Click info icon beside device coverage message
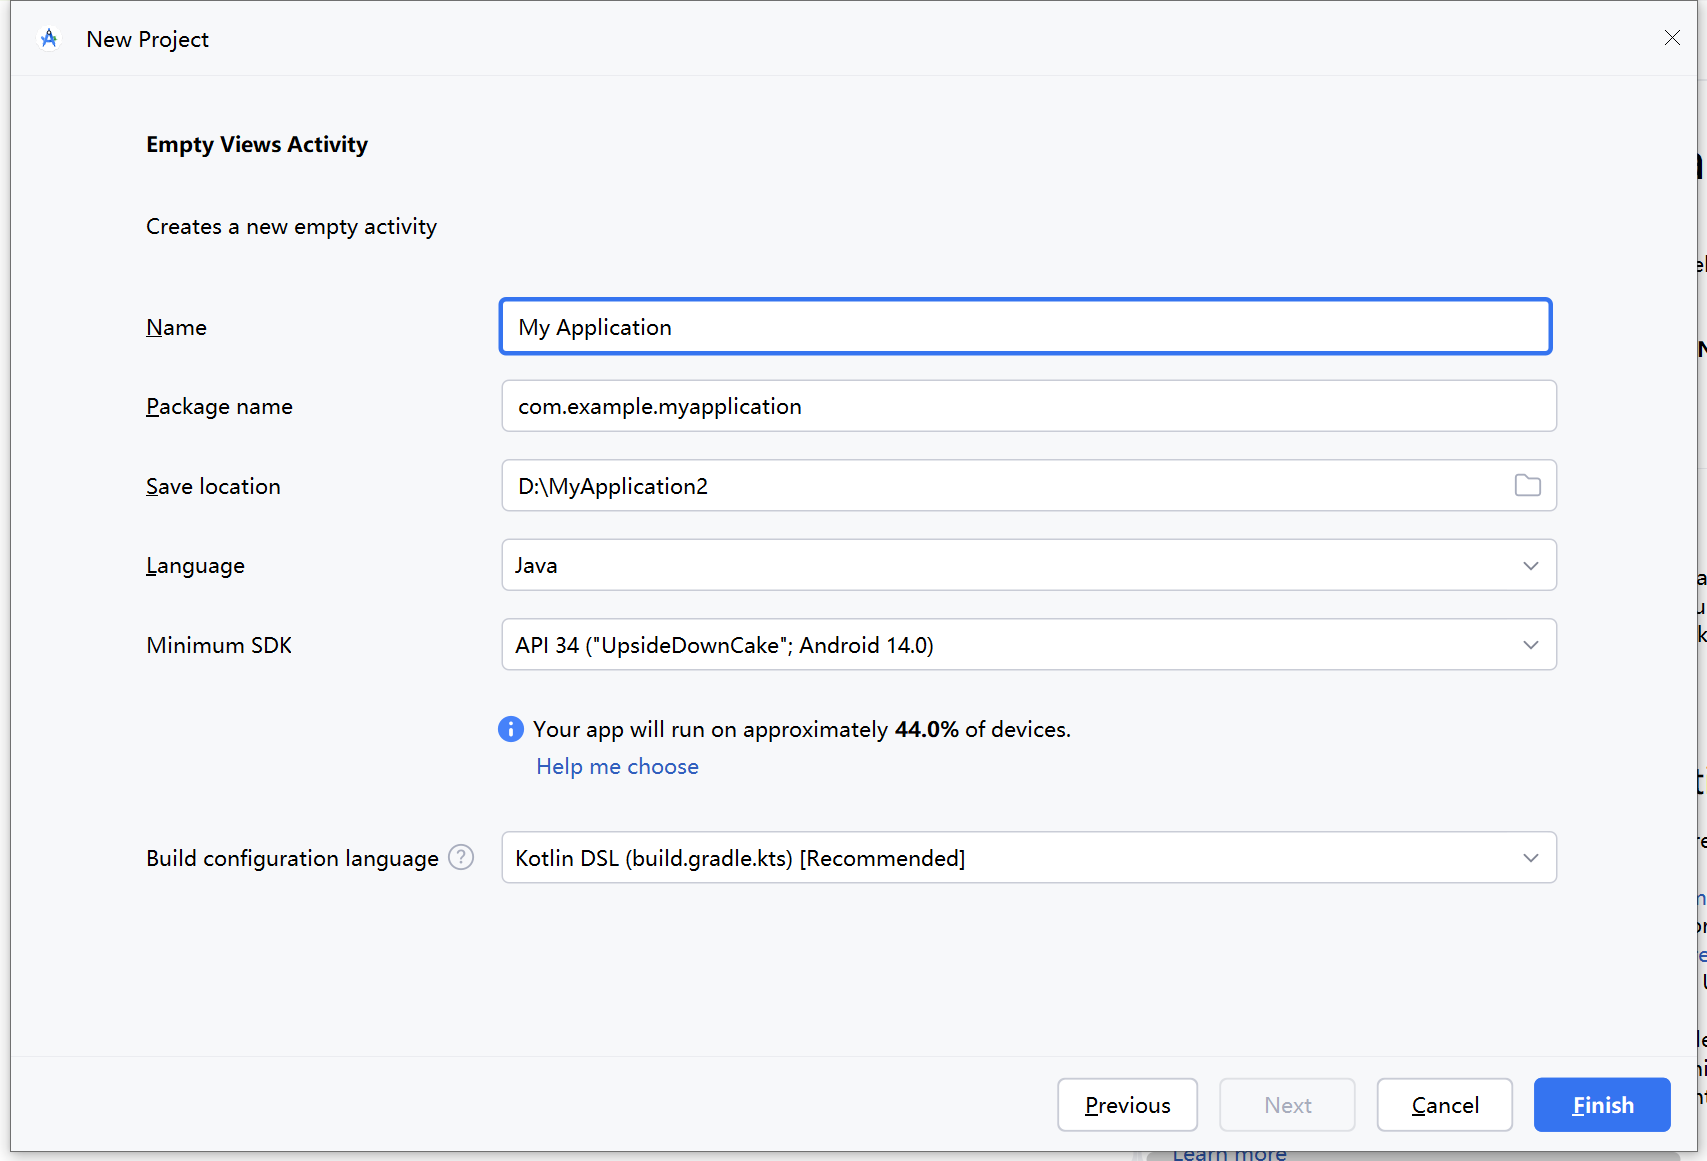Viewport: 1707px width, 1161px height. coord(511,729)
